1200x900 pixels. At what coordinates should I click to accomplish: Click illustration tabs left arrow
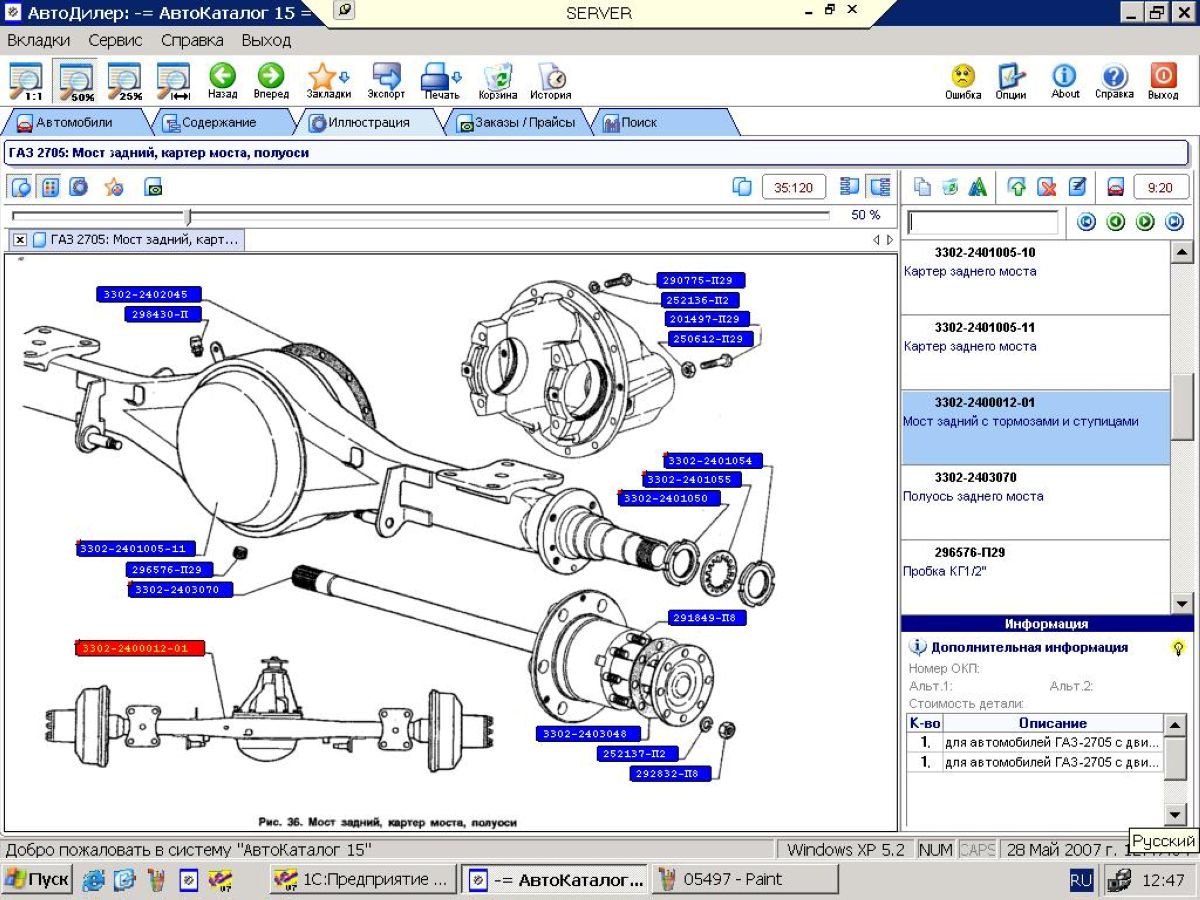[877, 240]
